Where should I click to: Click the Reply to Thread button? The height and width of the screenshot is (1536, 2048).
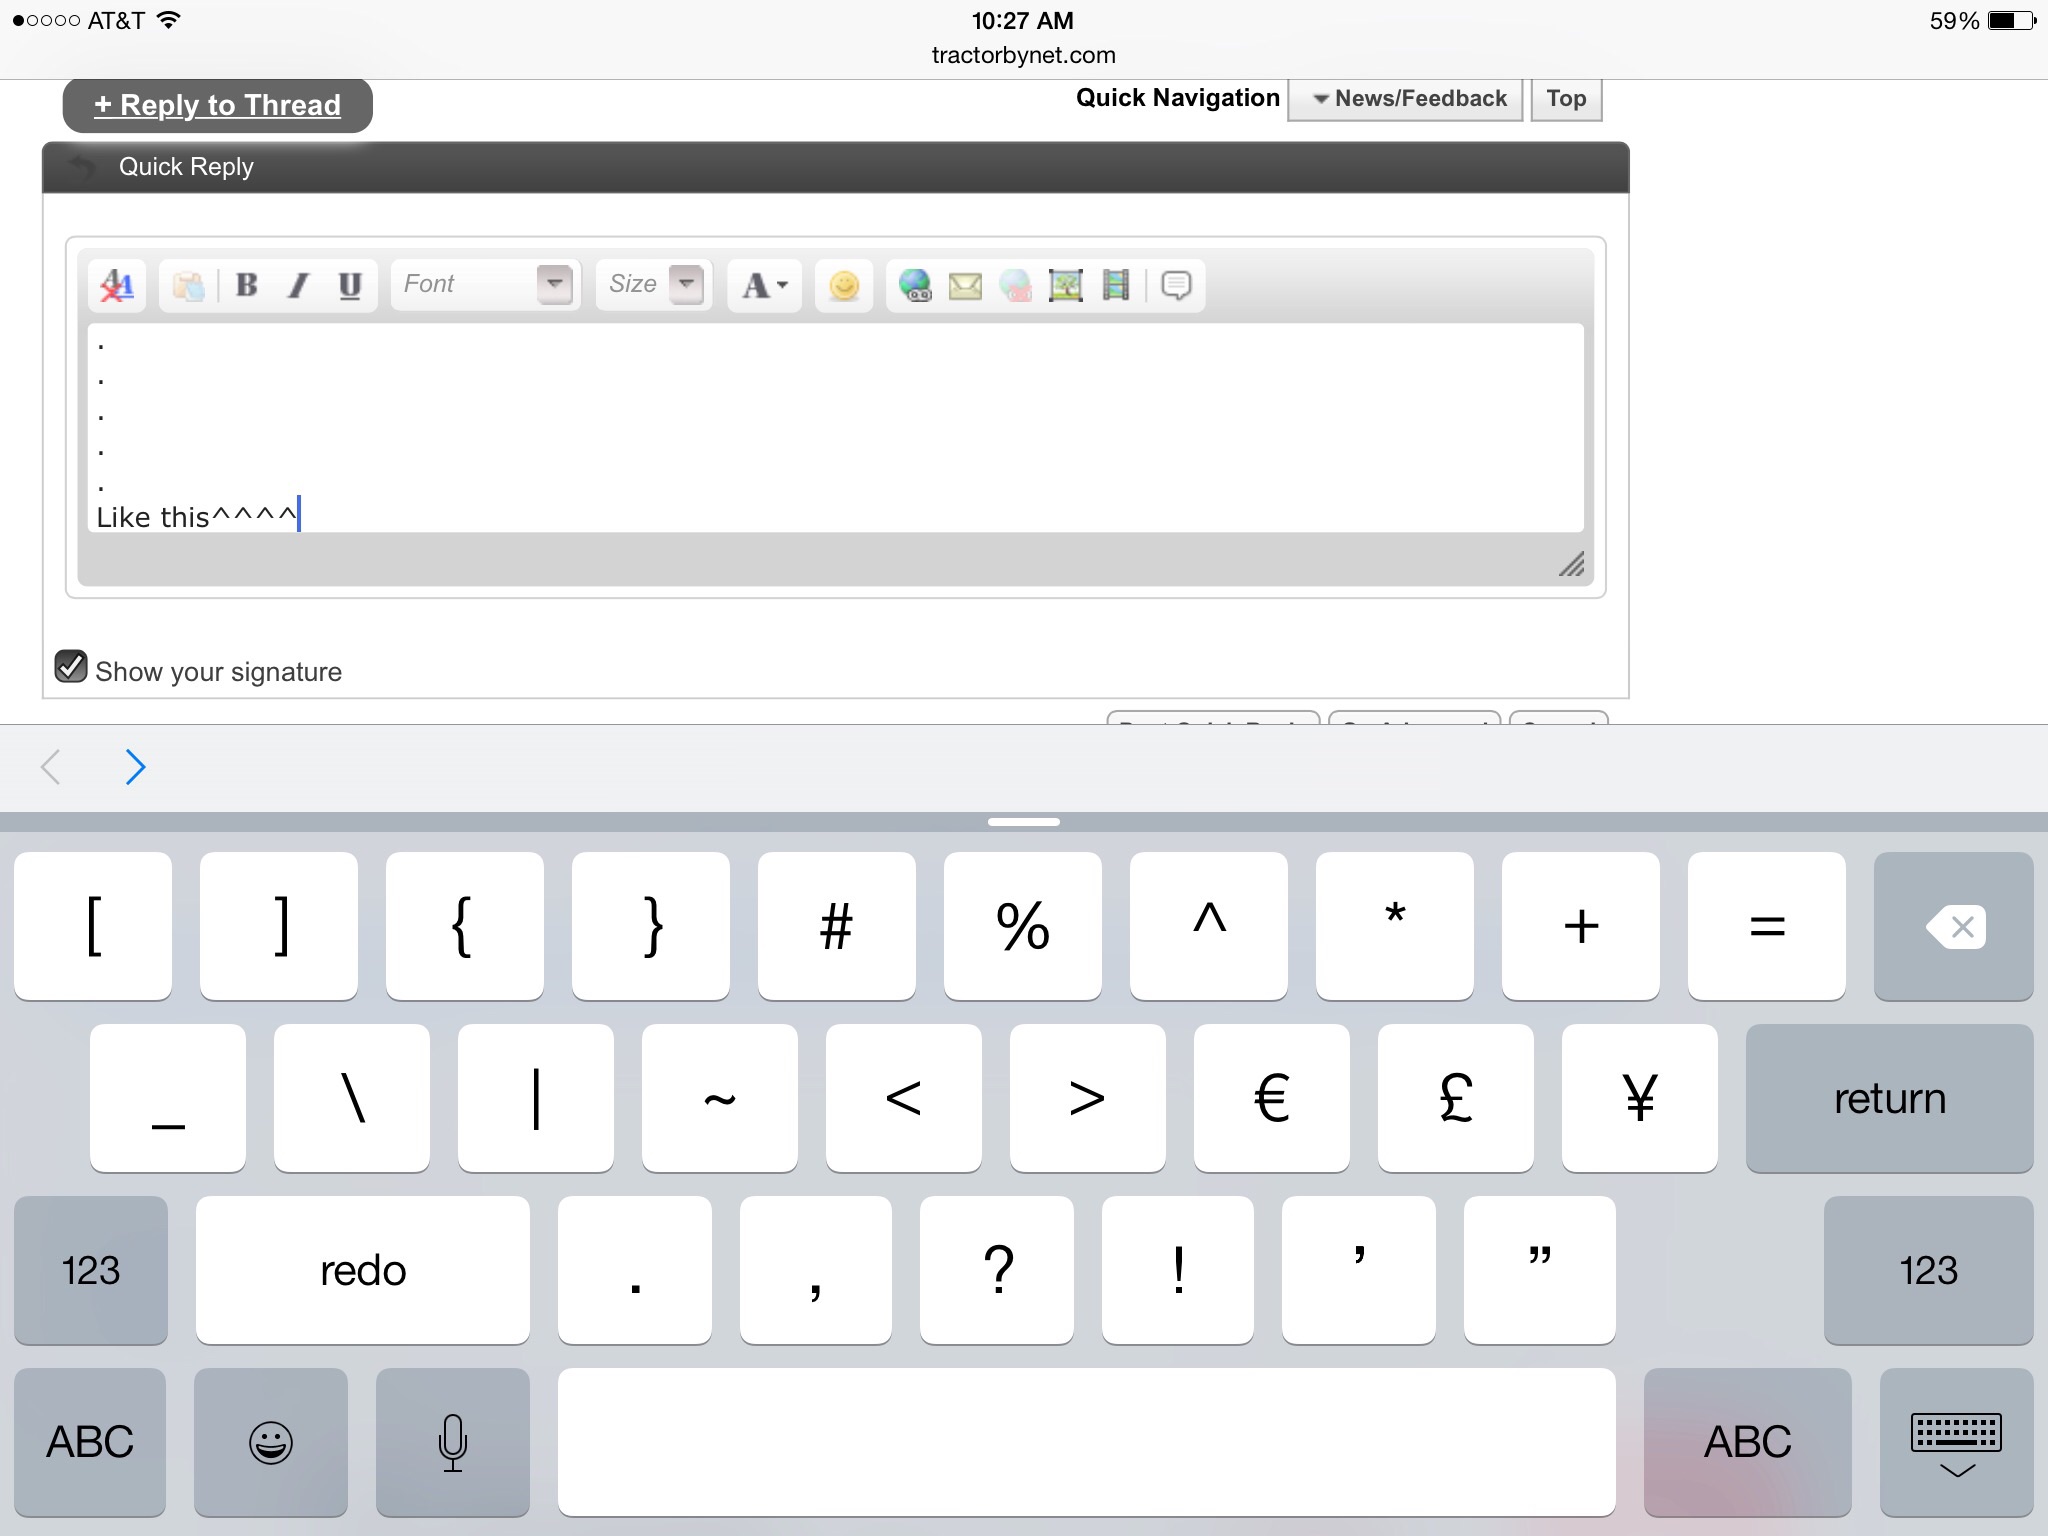click(x=218, y=105)
